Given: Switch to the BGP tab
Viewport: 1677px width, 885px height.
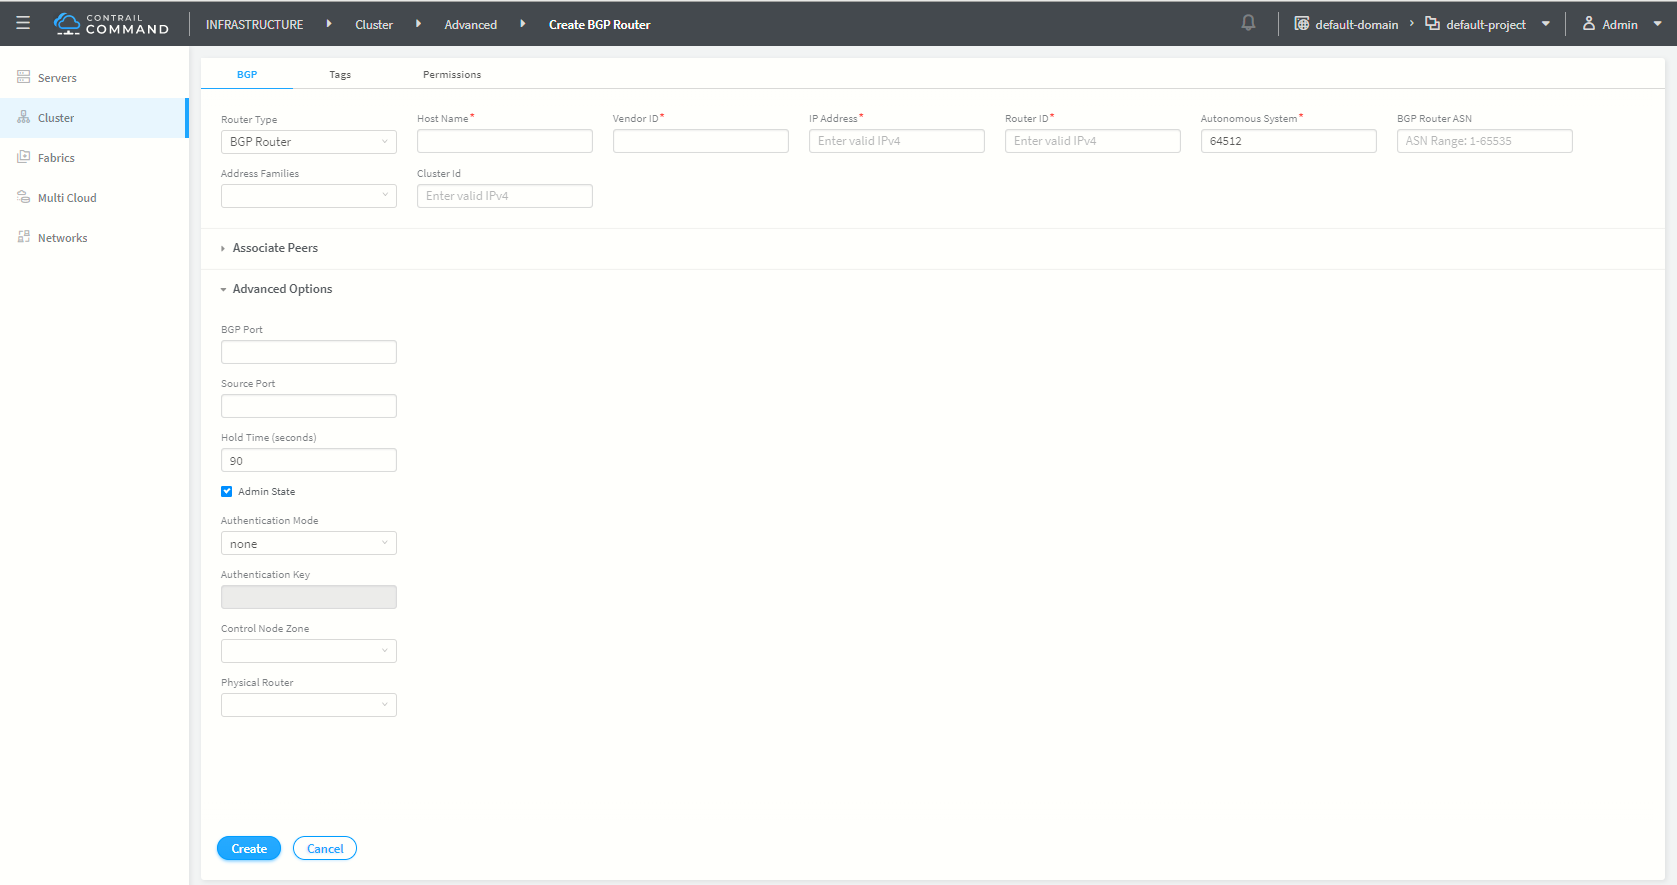Looking at the screenshot, I should 247,74.
